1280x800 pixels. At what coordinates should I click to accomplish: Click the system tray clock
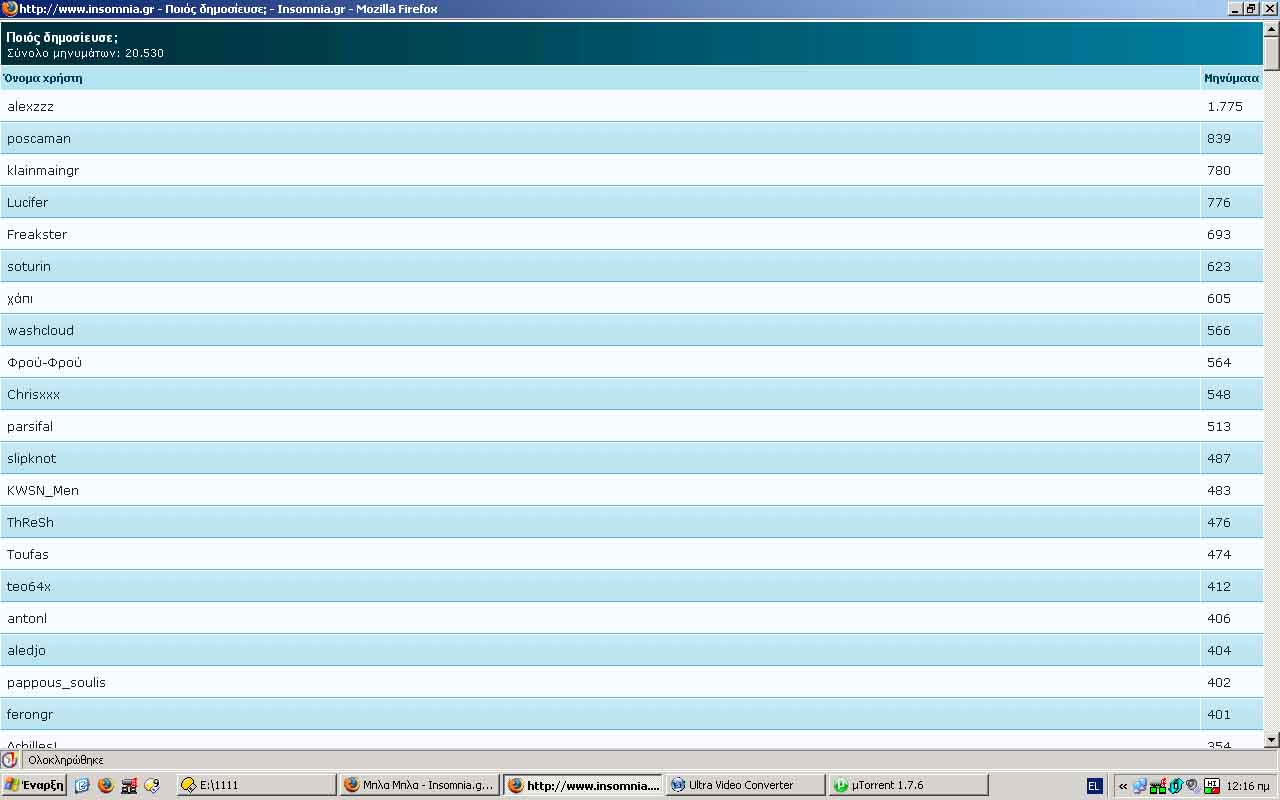pos(1248,786)
